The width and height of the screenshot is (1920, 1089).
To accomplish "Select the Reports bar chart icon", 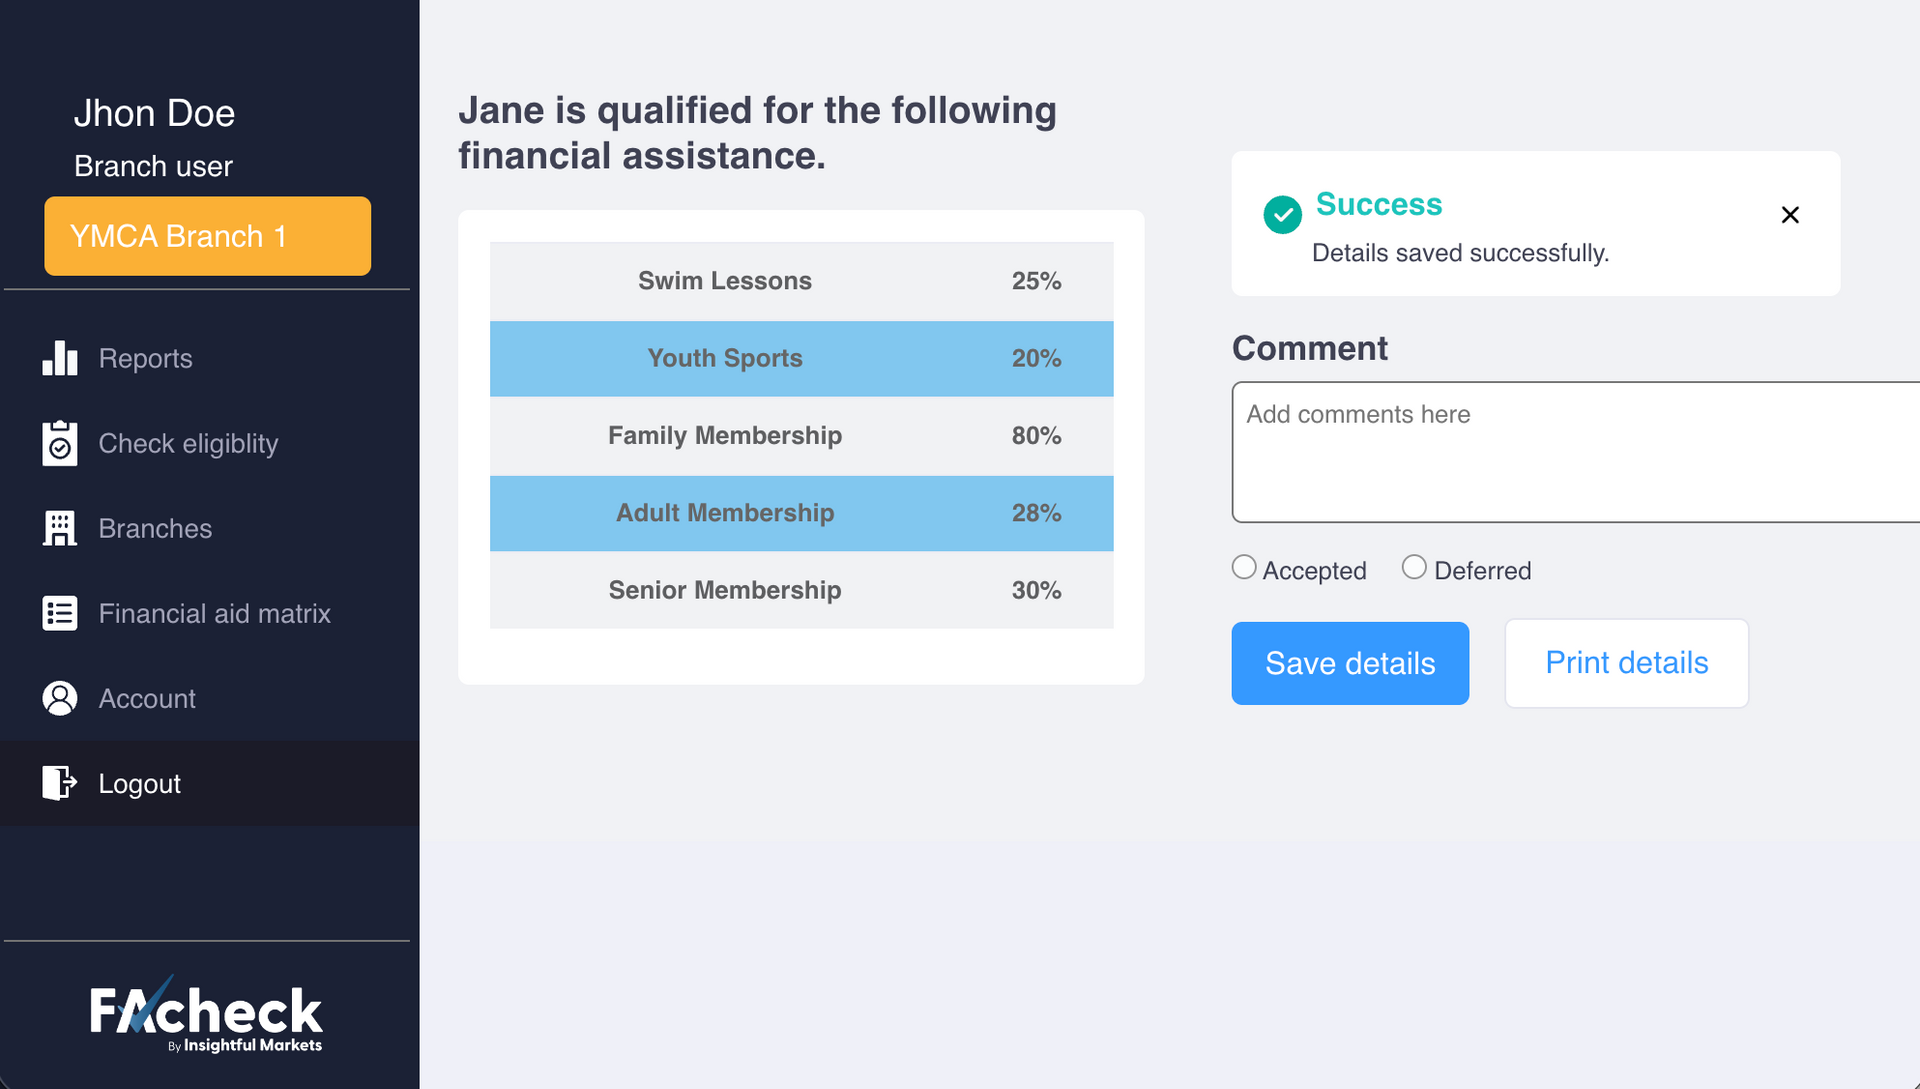I will pyautogui.click(x=60, y=358).
